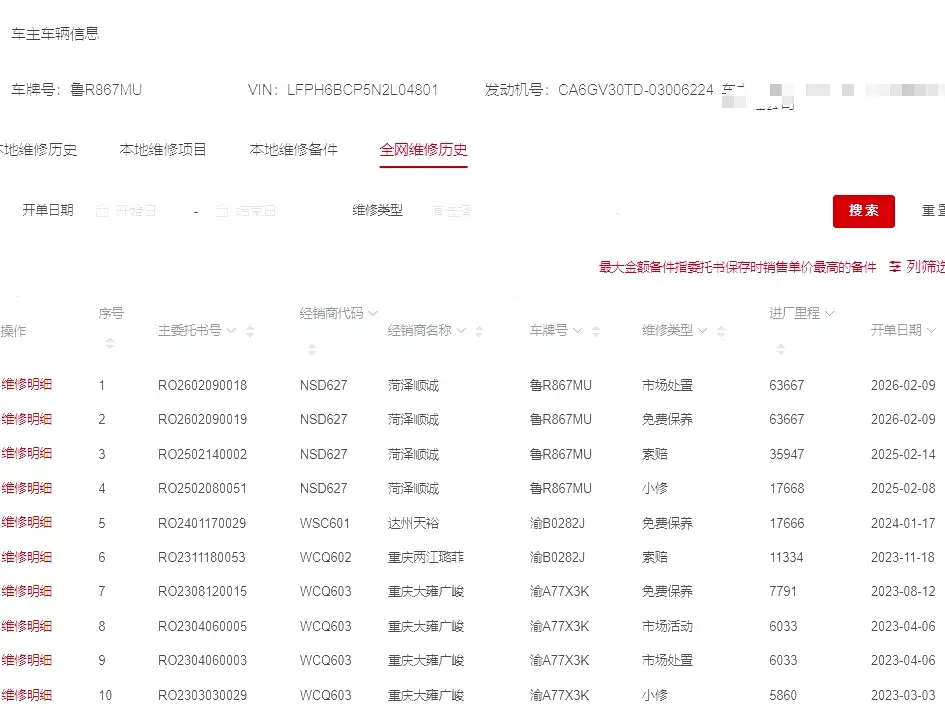945x709 pixels.
Task: Expand the 开单日期 column header chevron
Action: coord(931,330)
